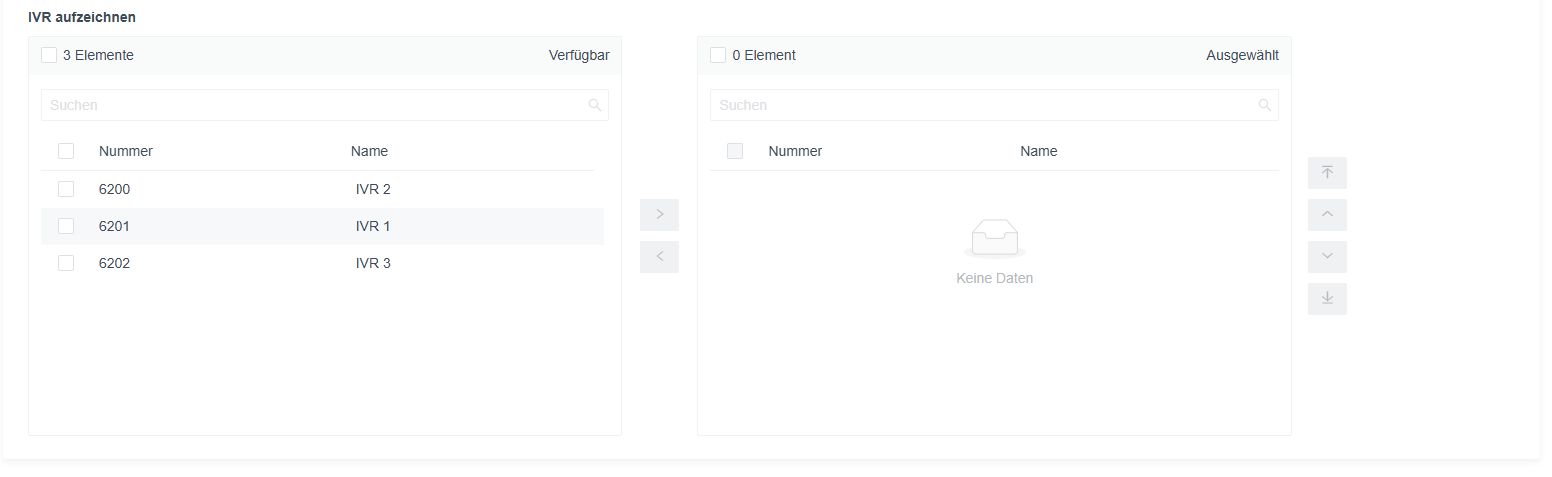
Task: Click number 6200 in the list
Action: [x=114, y=189]
